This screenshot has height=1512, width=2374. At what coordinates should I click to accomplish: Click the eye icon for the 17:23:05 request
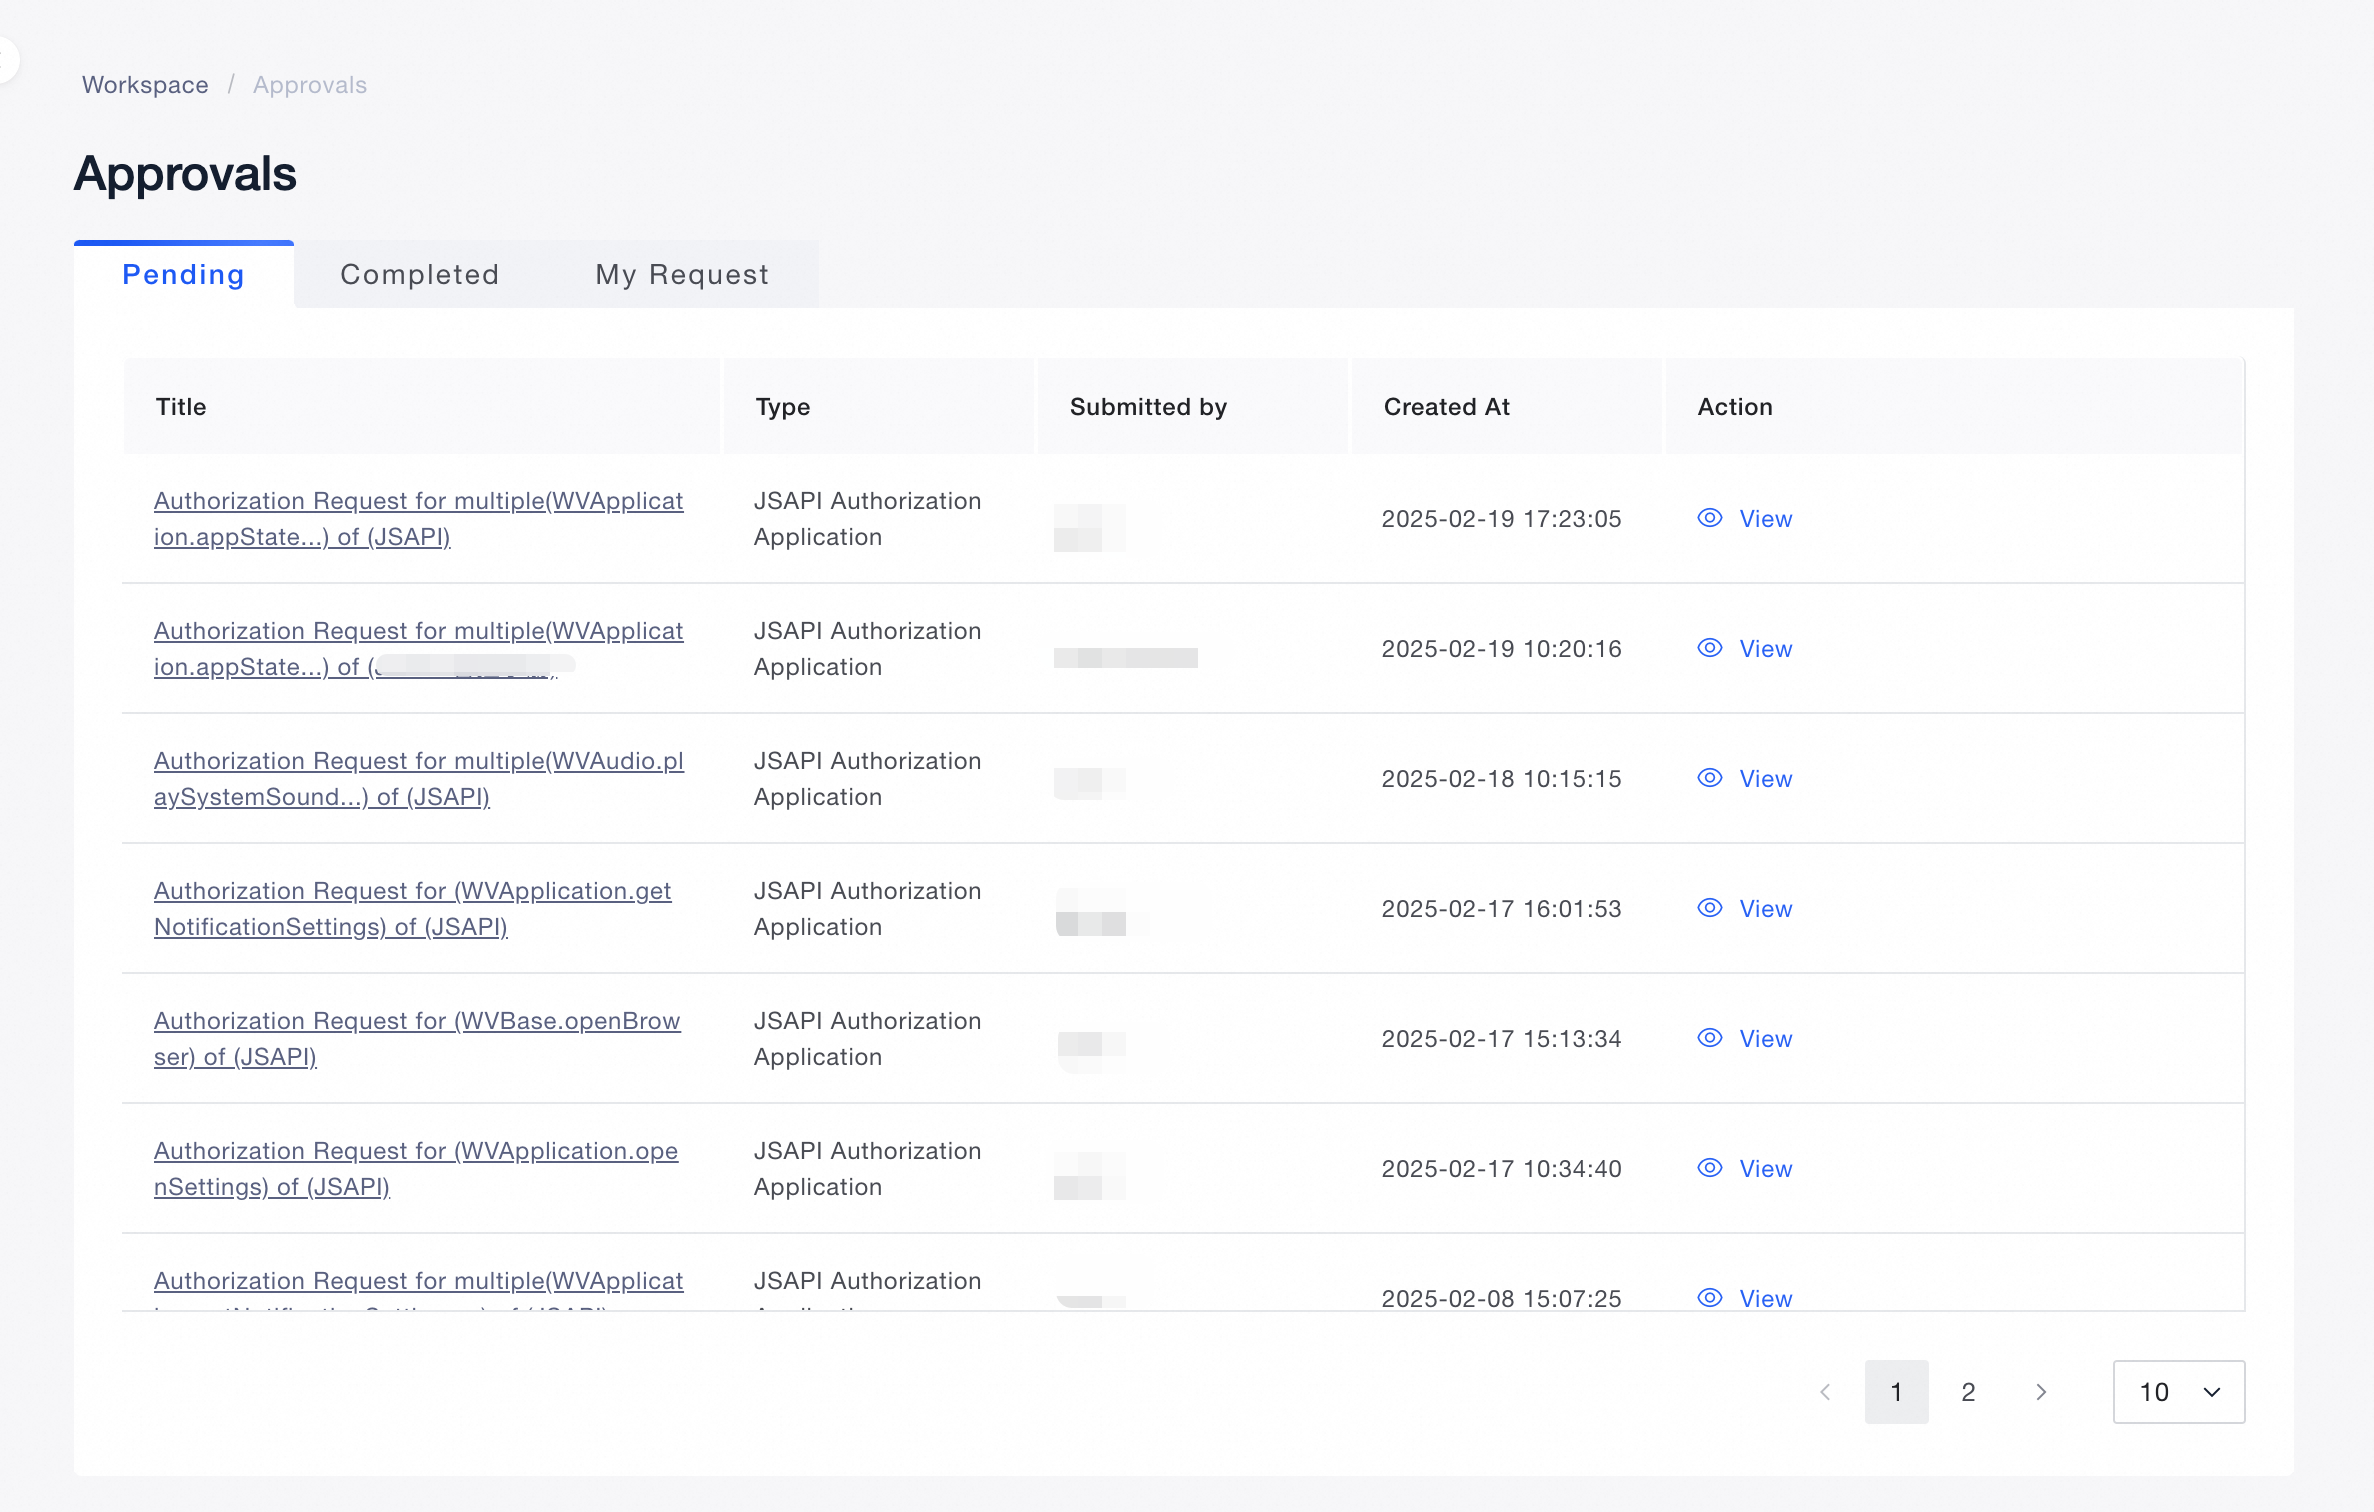pos(1709,518)
